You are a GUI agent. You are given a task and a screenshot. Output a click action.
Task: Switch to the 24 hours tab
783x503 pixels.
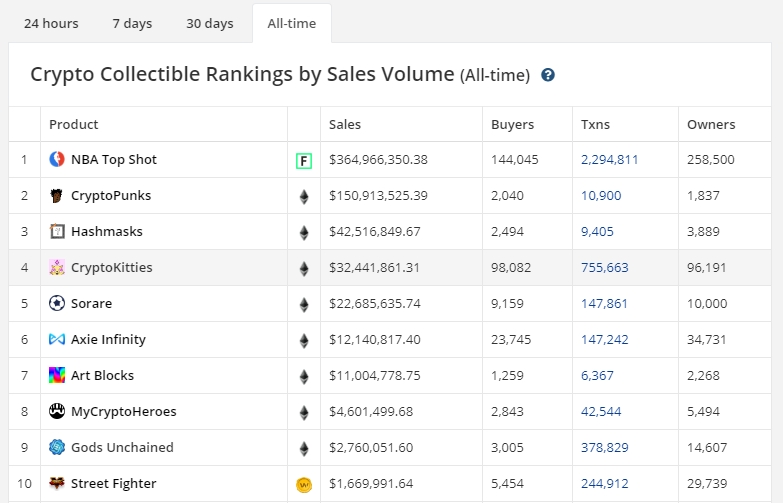51,23
